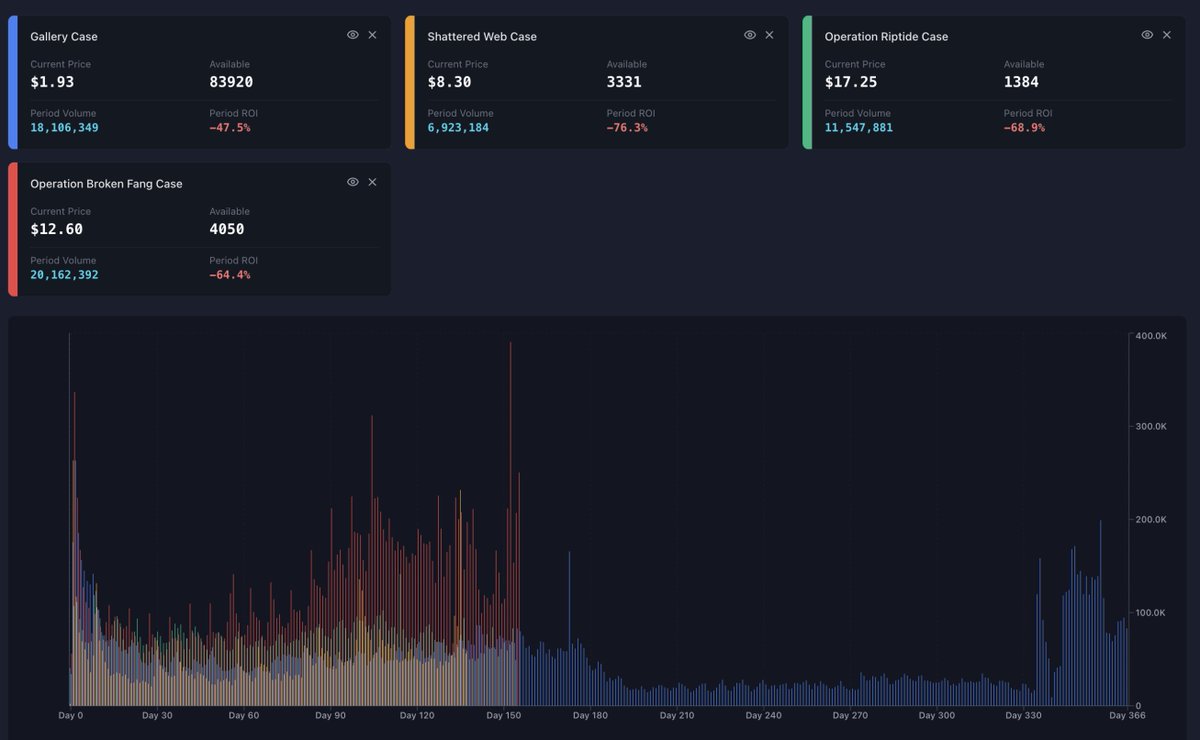
Task: Remove the Shattered Web Case card
Action: click(x=770, y=35)
